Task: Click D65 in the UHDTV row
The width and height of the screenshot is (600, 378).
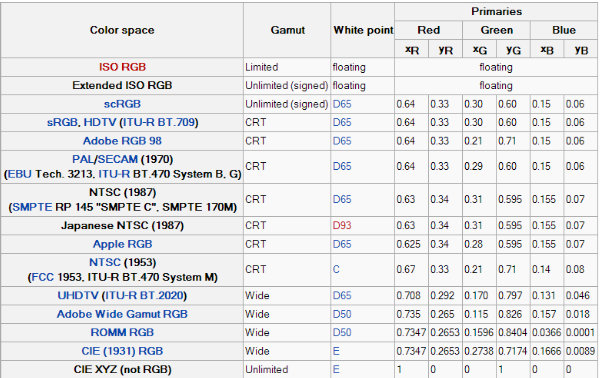Action: pos(342,296)
